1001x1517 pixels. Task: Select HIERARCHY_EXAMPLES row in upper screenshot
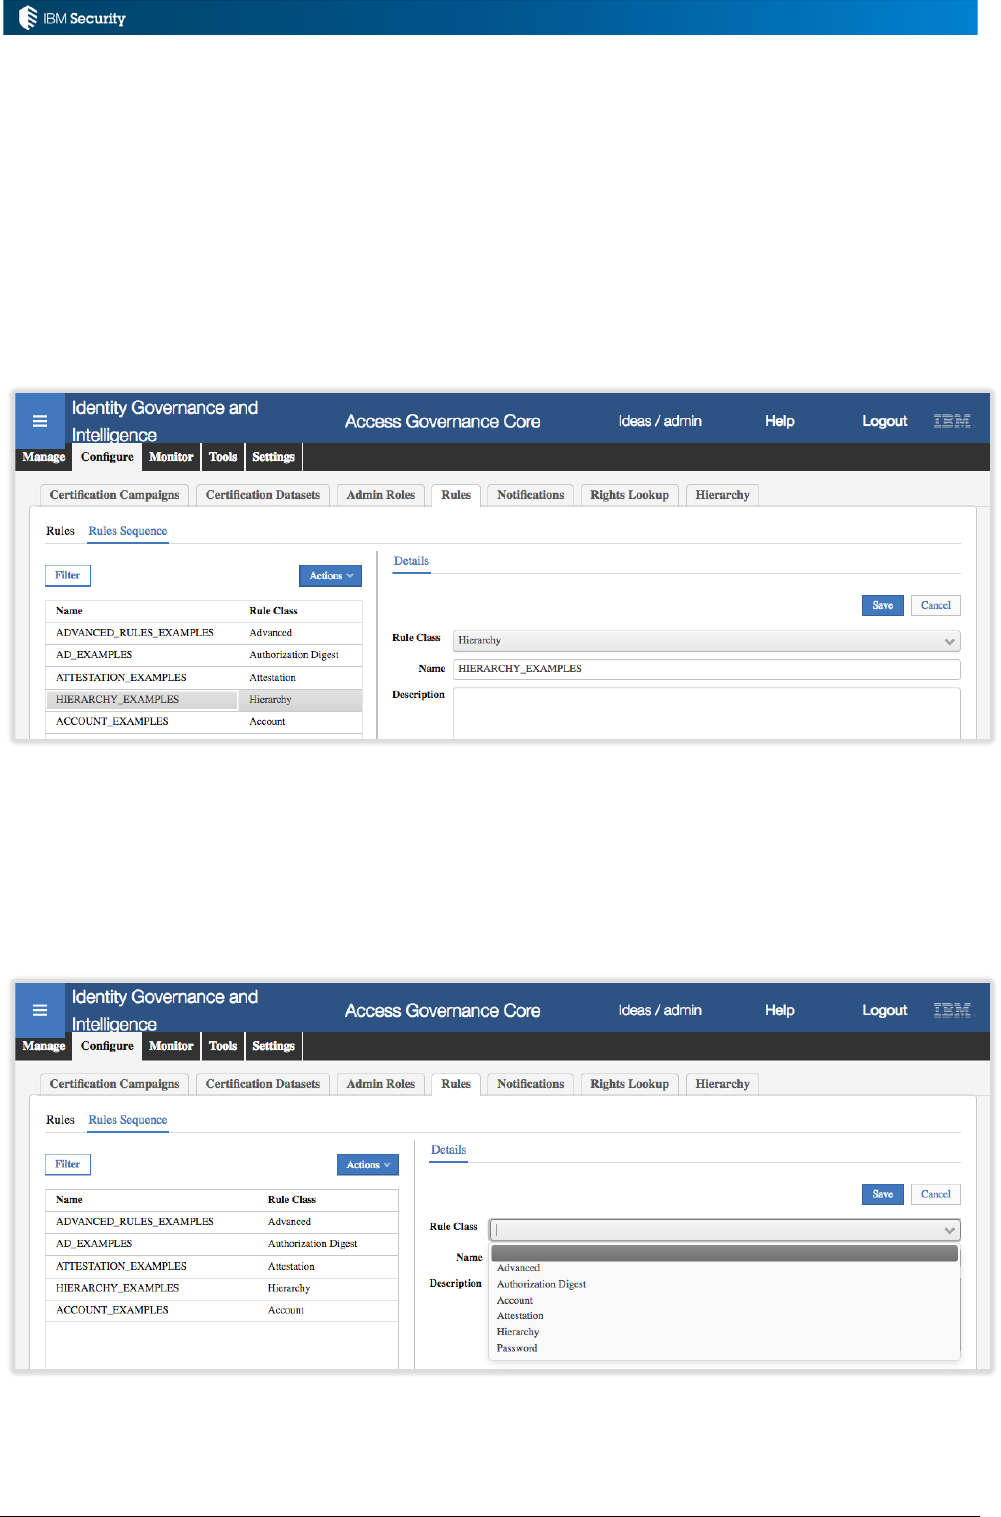[x=204, y=700]
